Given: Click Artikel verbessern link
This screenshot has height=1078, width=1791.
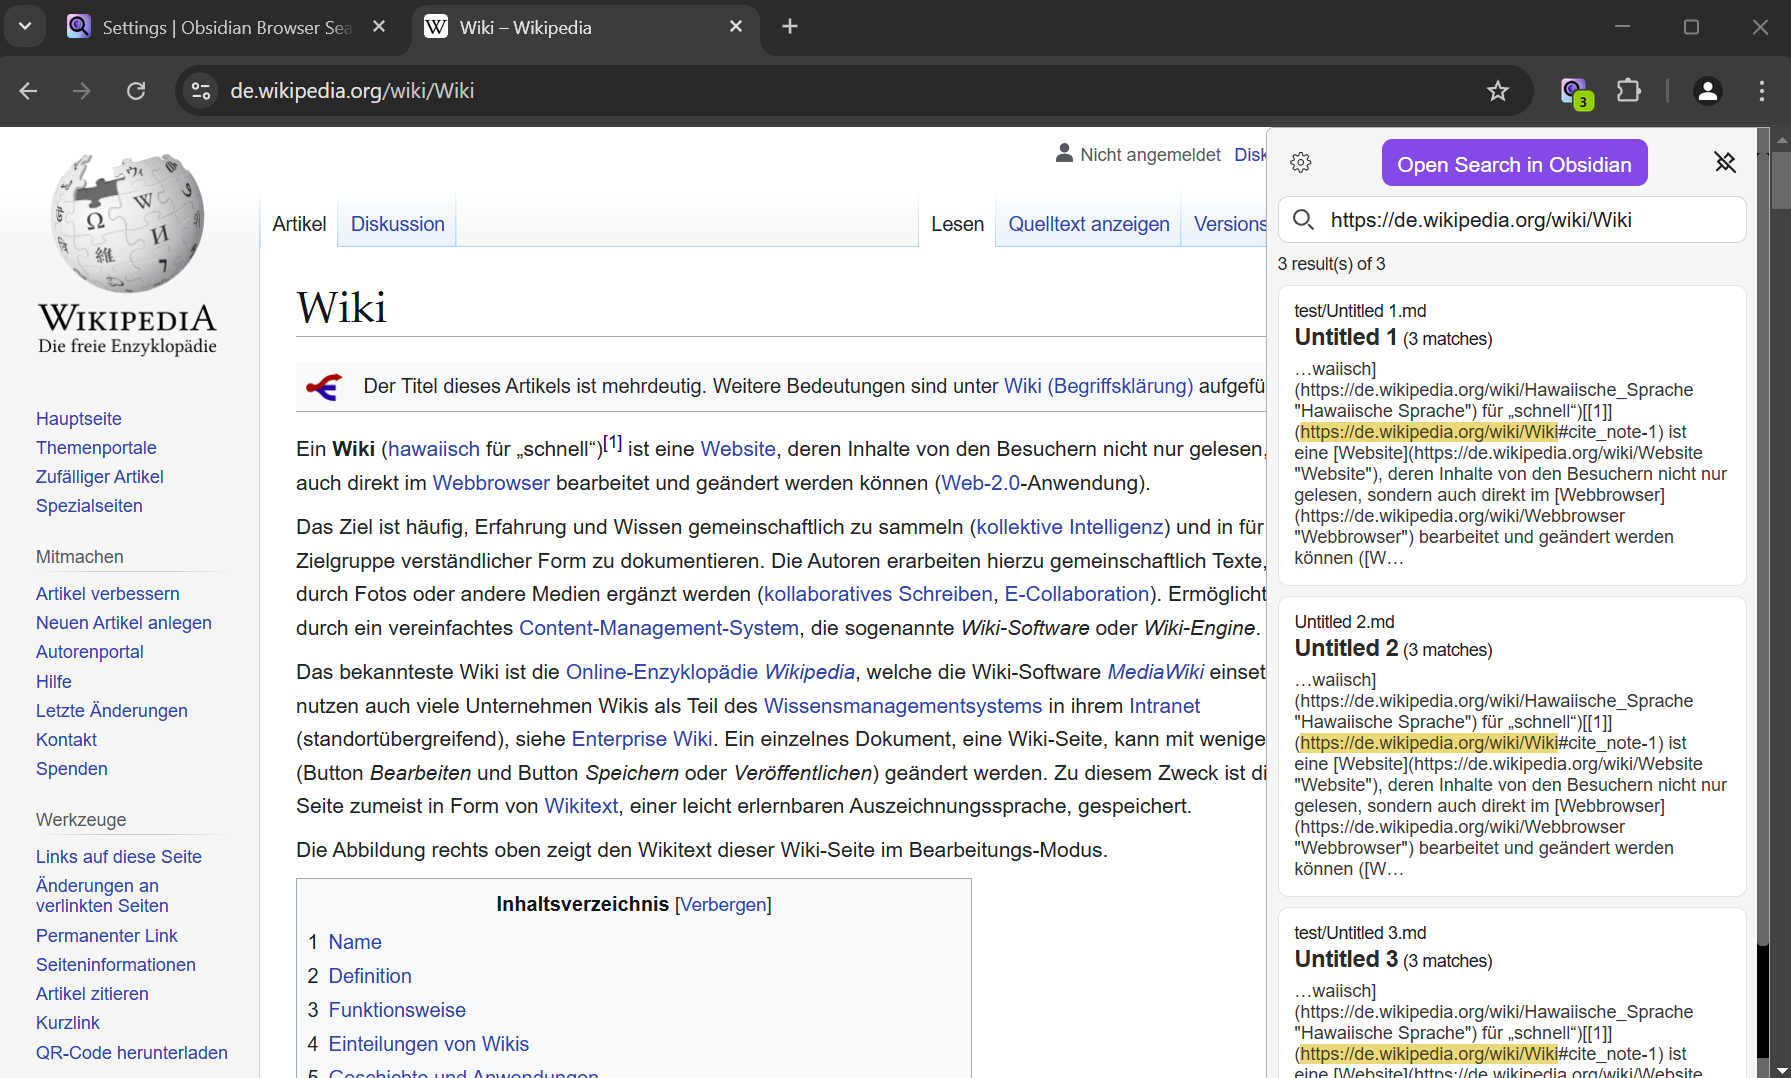Looking at the screenshot, I should (108, 594).
